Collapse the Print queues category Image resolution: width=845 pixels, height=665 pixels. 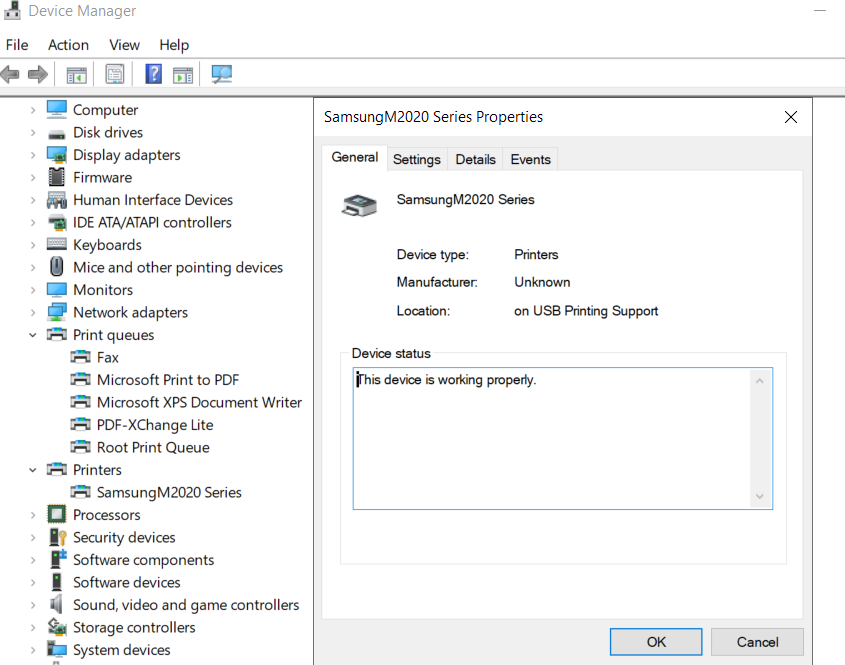(33, 335)
